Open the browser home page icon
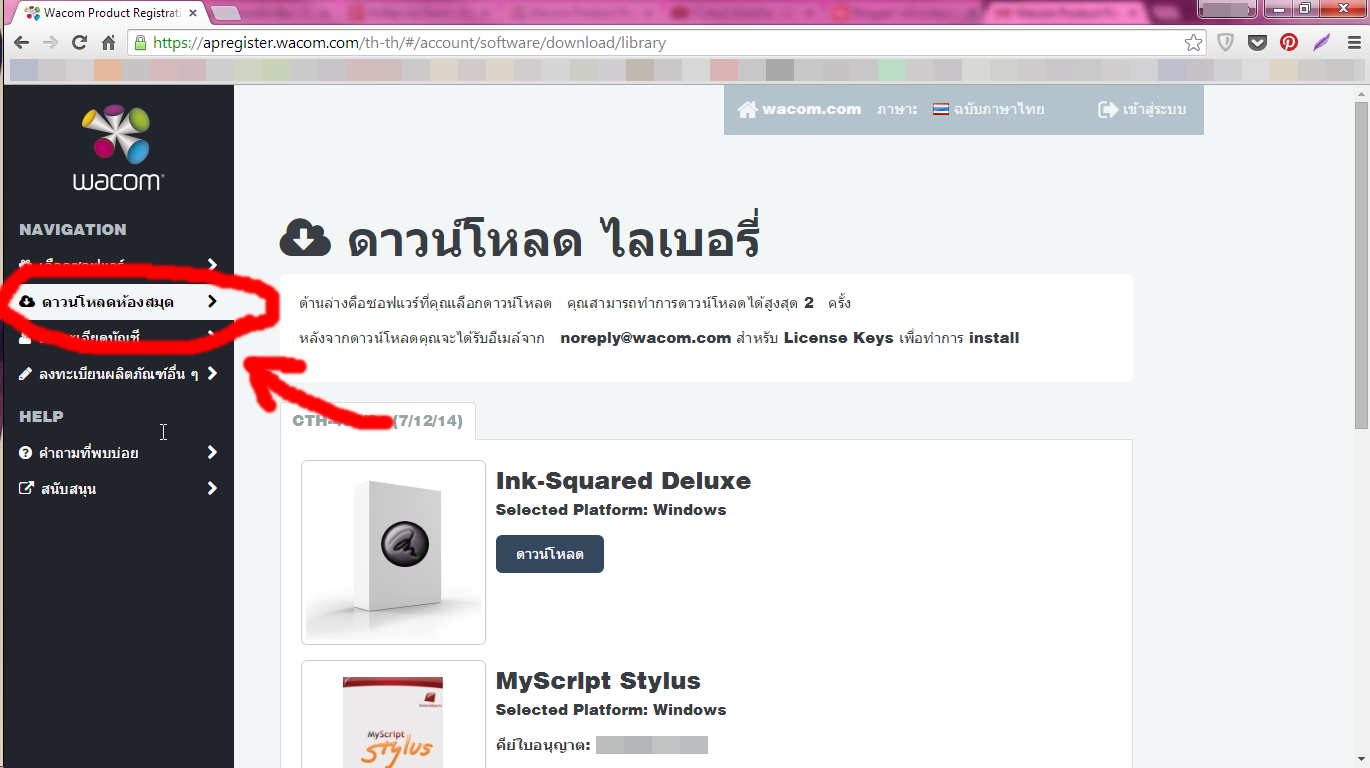Image resolution: width=1370 pixels, height=768 pixels. pyautogui.click(x=108, y=43)
